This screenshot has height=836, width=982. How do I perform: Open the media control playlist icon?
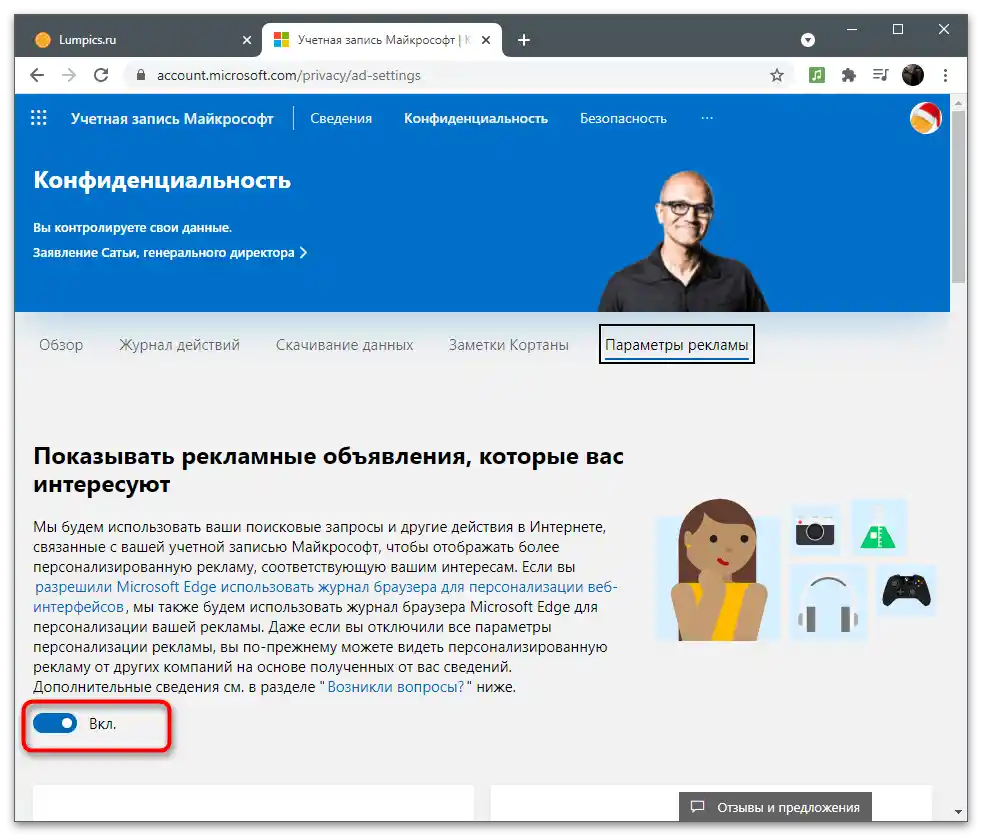tap(881, 75)
